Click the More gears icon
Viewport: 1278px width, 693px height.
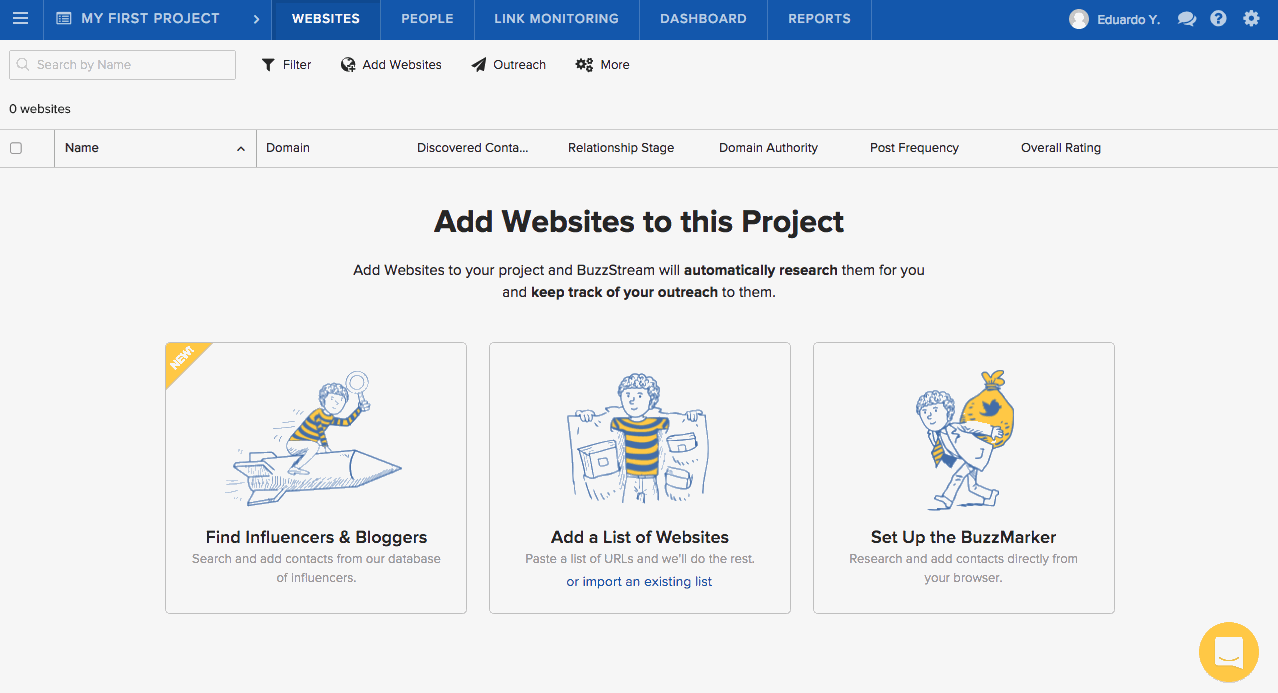point(584,65)
